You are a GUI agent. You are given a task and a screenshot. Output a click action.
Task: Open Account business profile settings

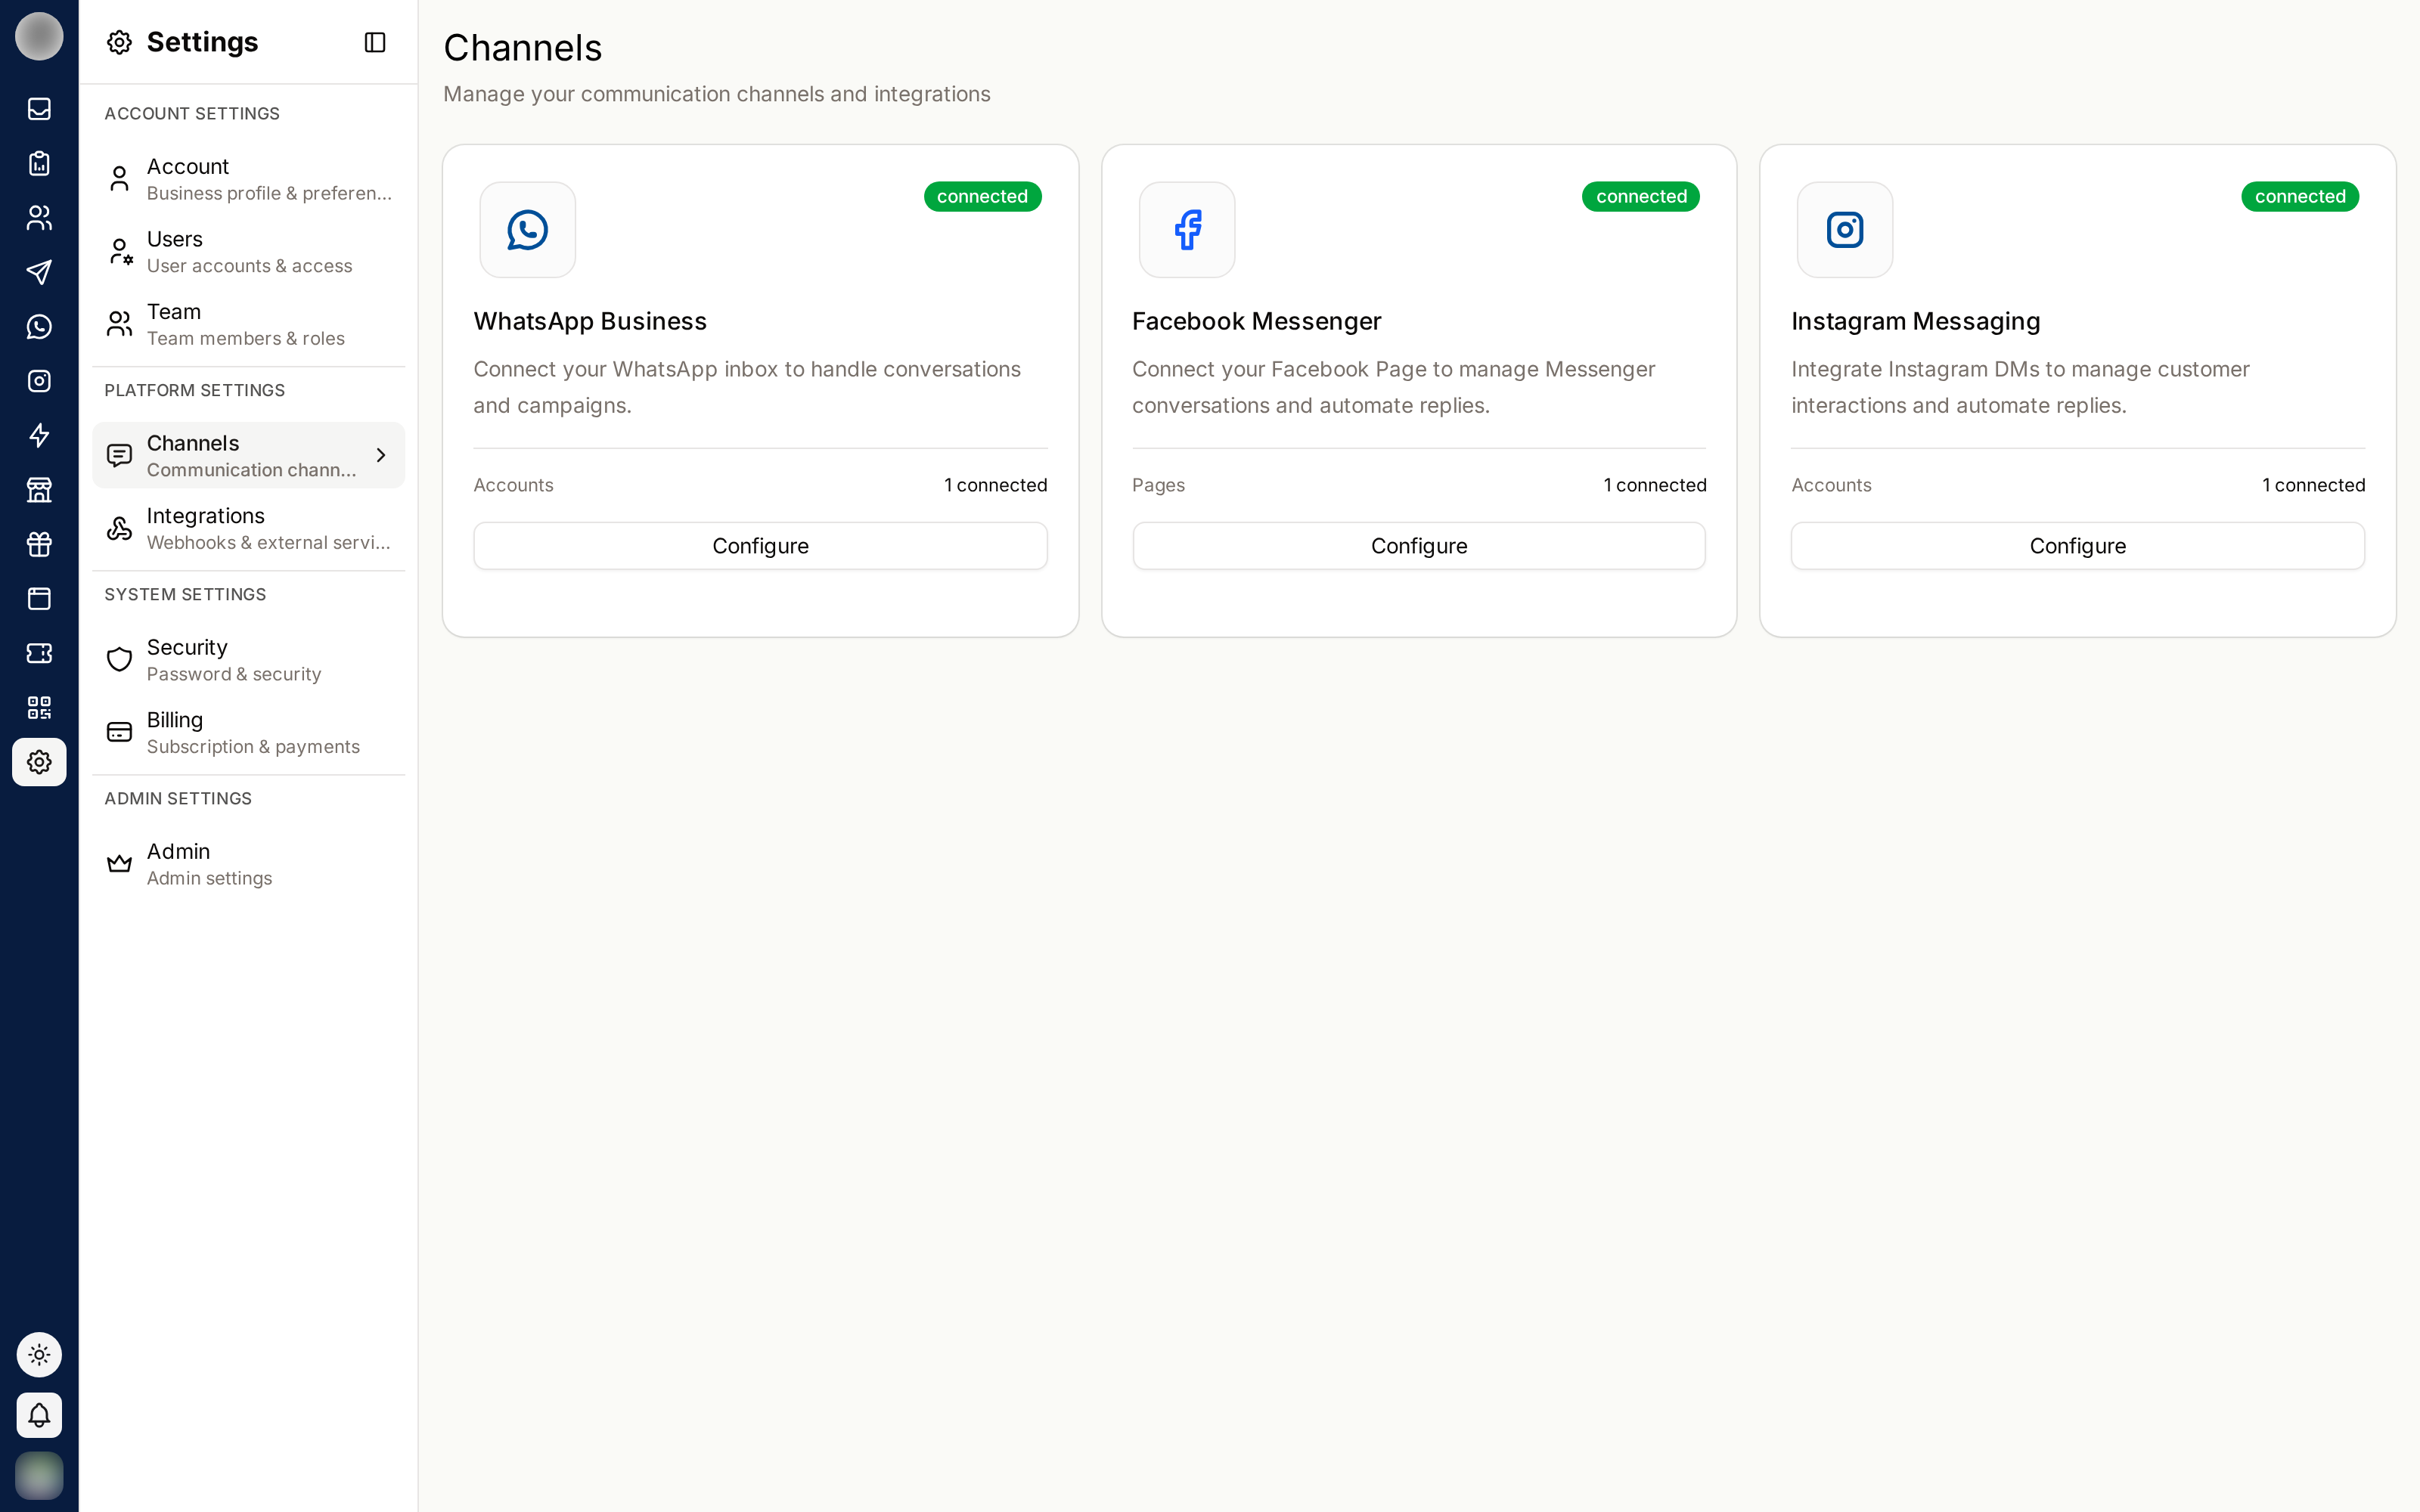pos(249,179)
